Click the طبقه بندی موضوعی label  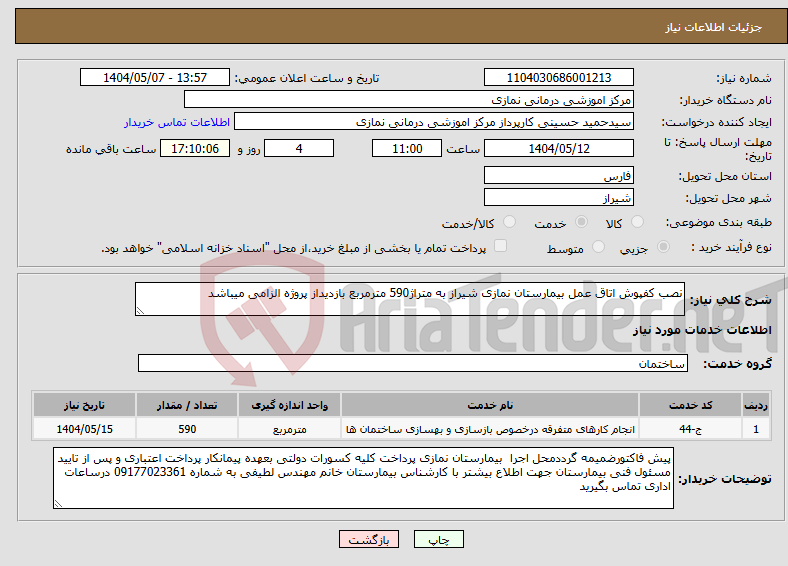point(719,222)
